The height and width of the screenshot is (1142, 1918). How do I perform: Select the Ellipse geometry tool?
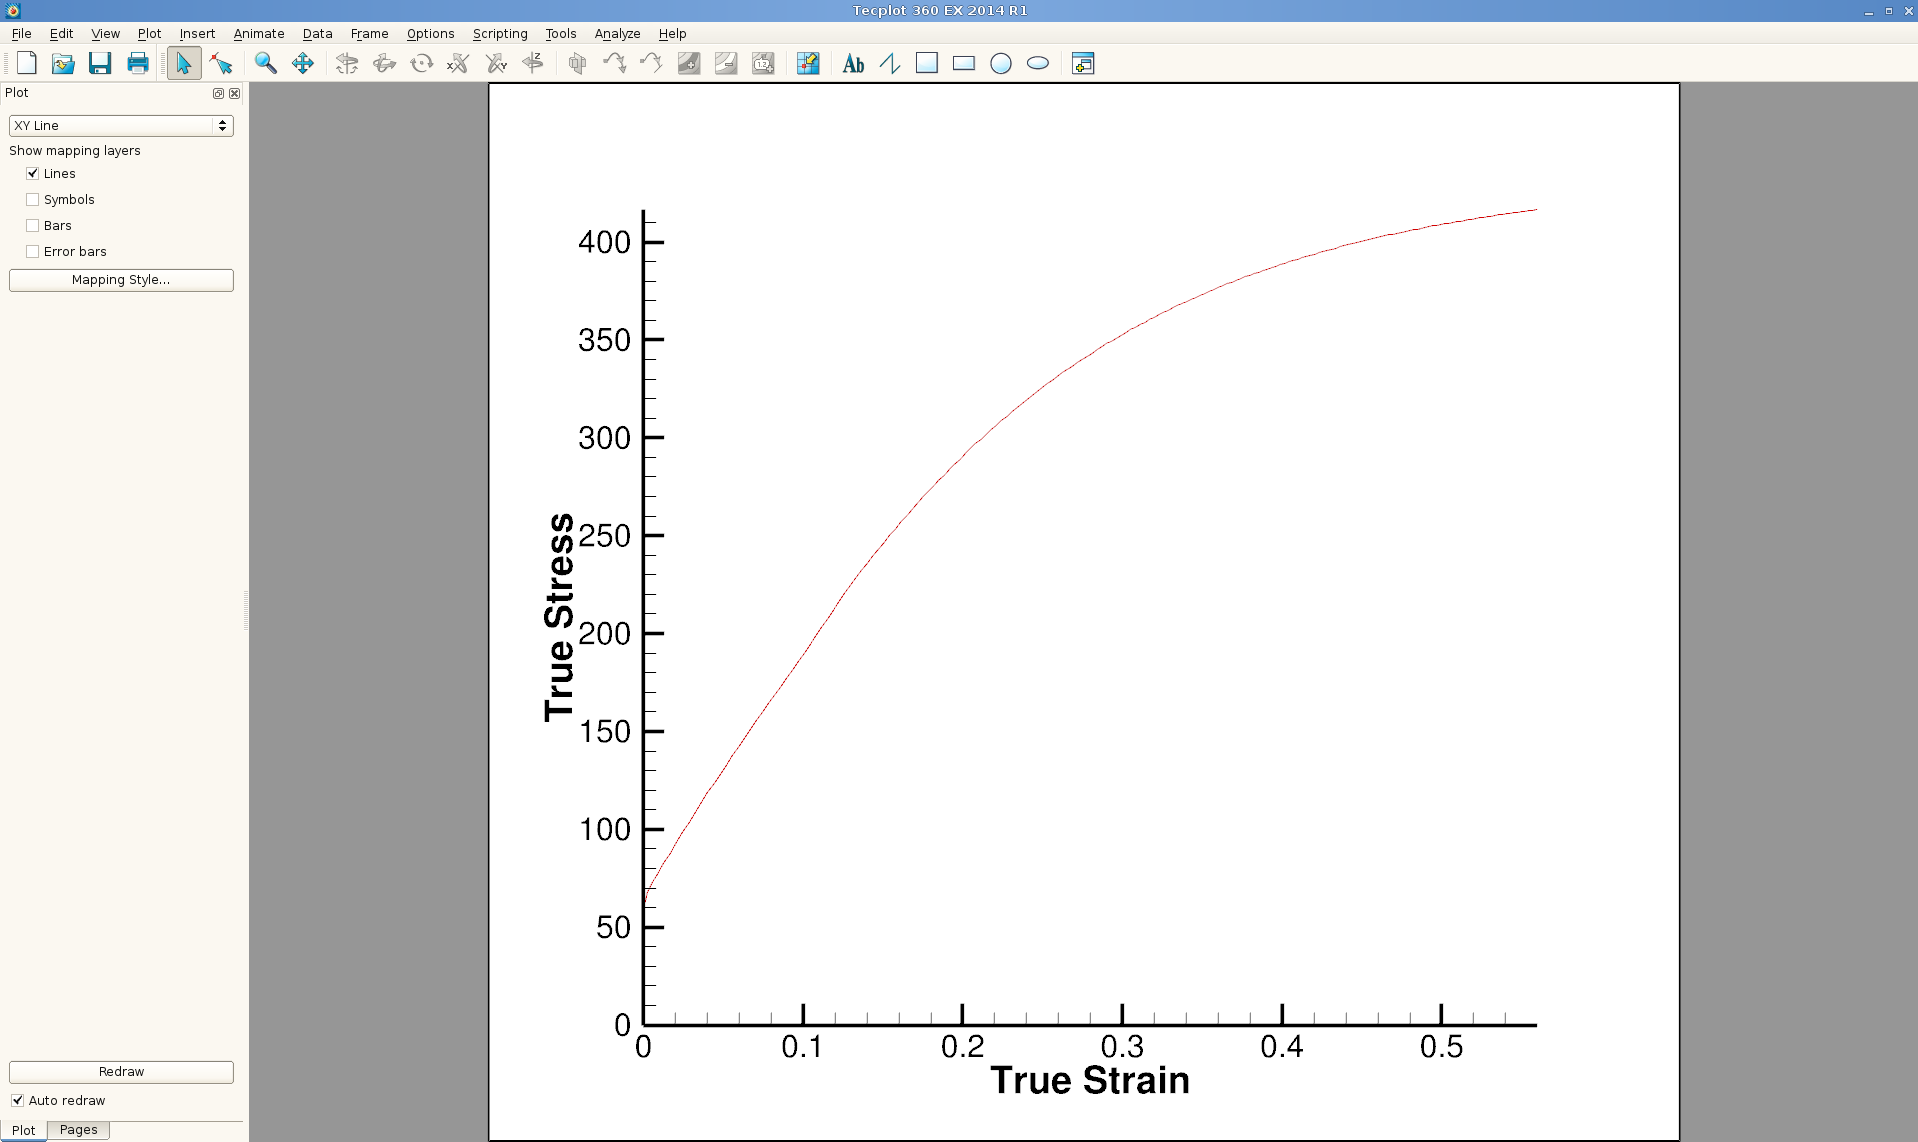(x=1038, y=63)
